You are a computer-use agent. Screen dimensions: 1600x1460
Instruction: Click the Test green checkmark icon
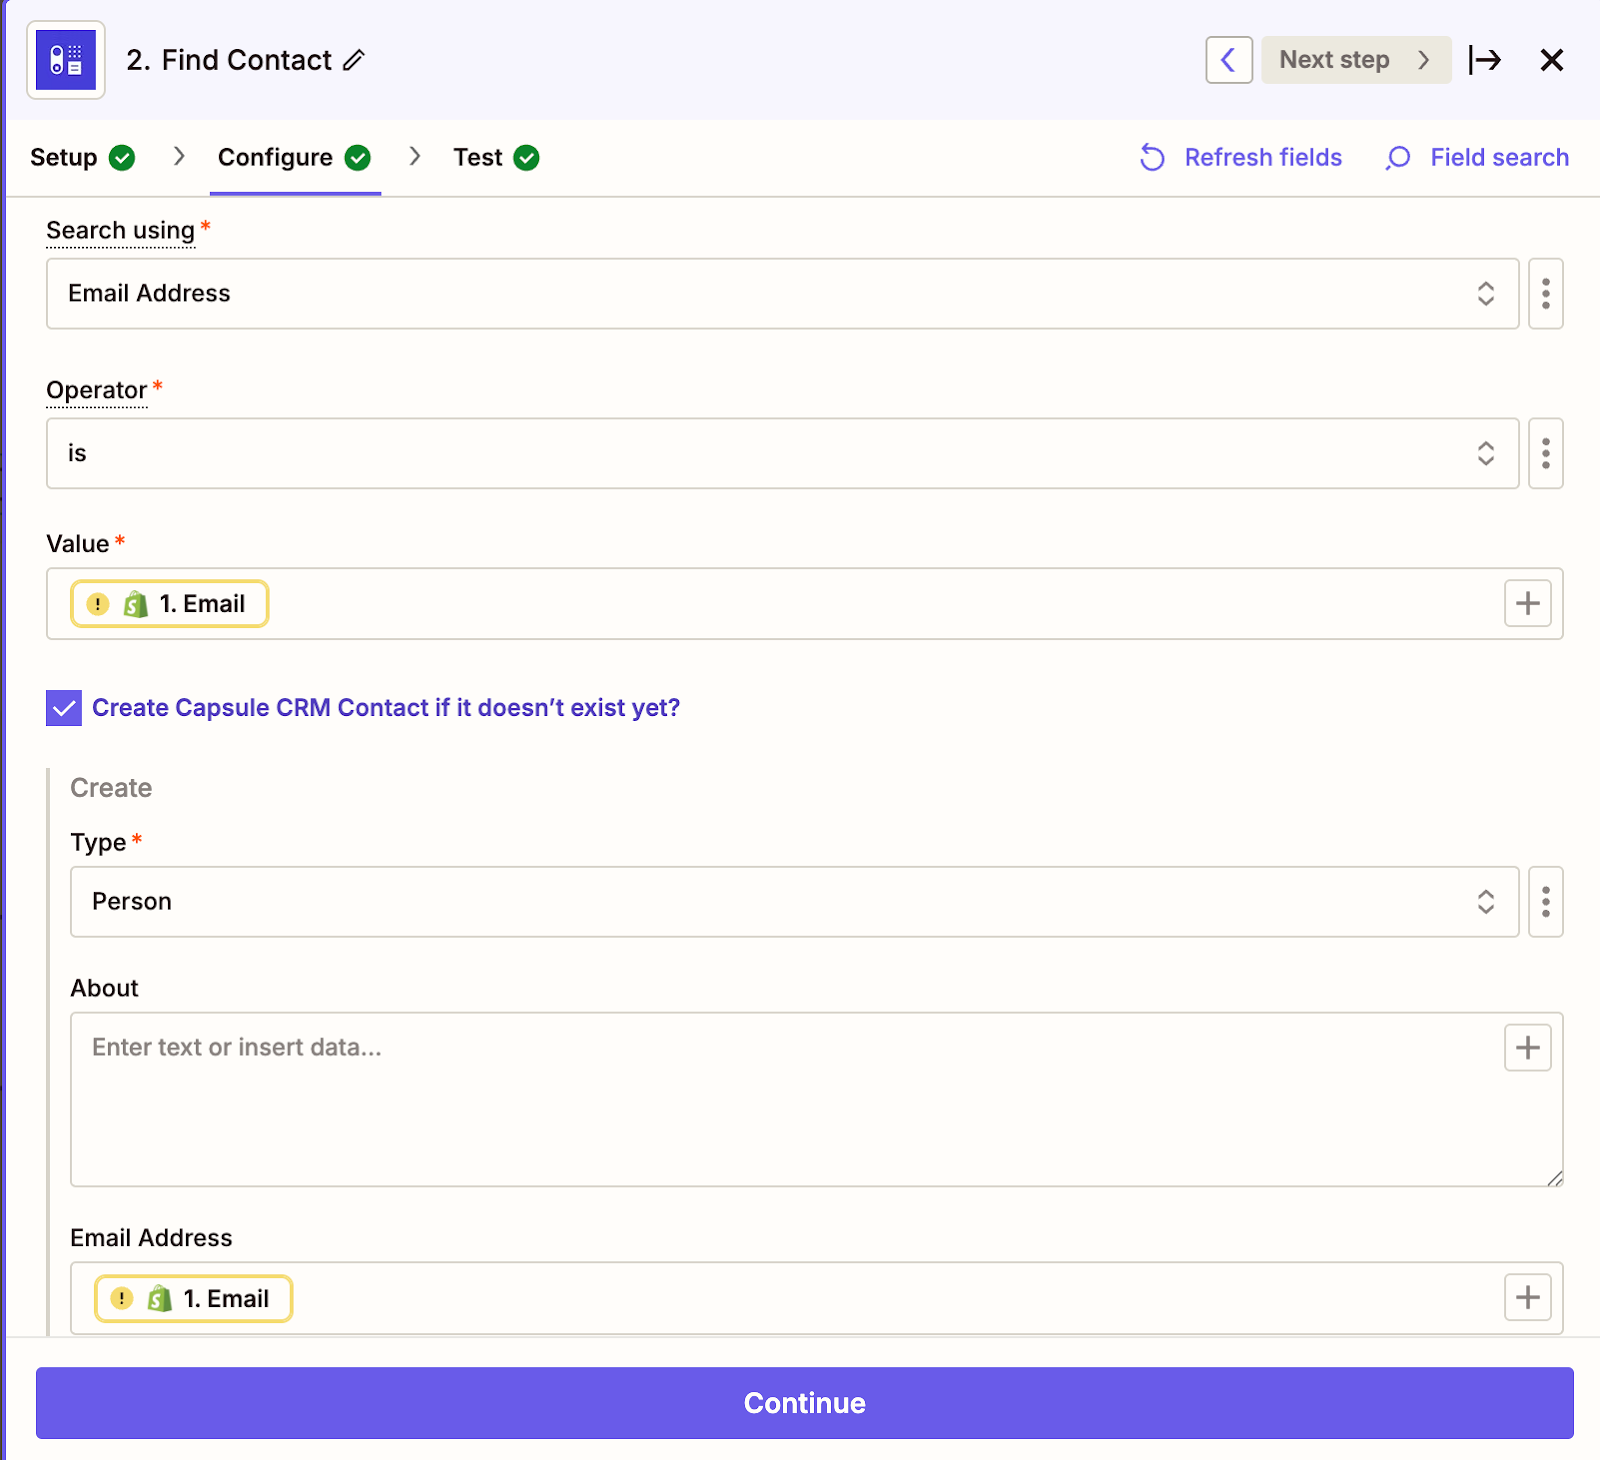coord(527,158)
